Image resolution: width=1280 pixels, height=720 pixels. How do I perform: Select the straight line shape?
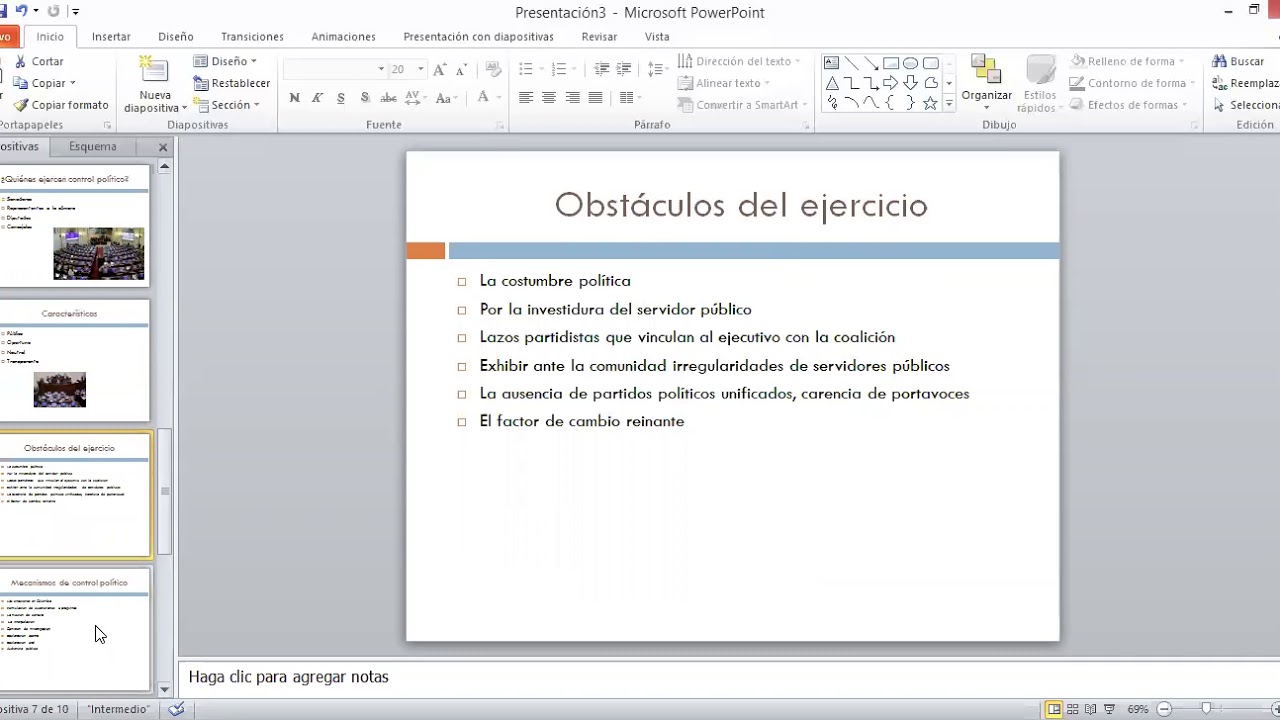pyautogui.click(x=851, y=63)
